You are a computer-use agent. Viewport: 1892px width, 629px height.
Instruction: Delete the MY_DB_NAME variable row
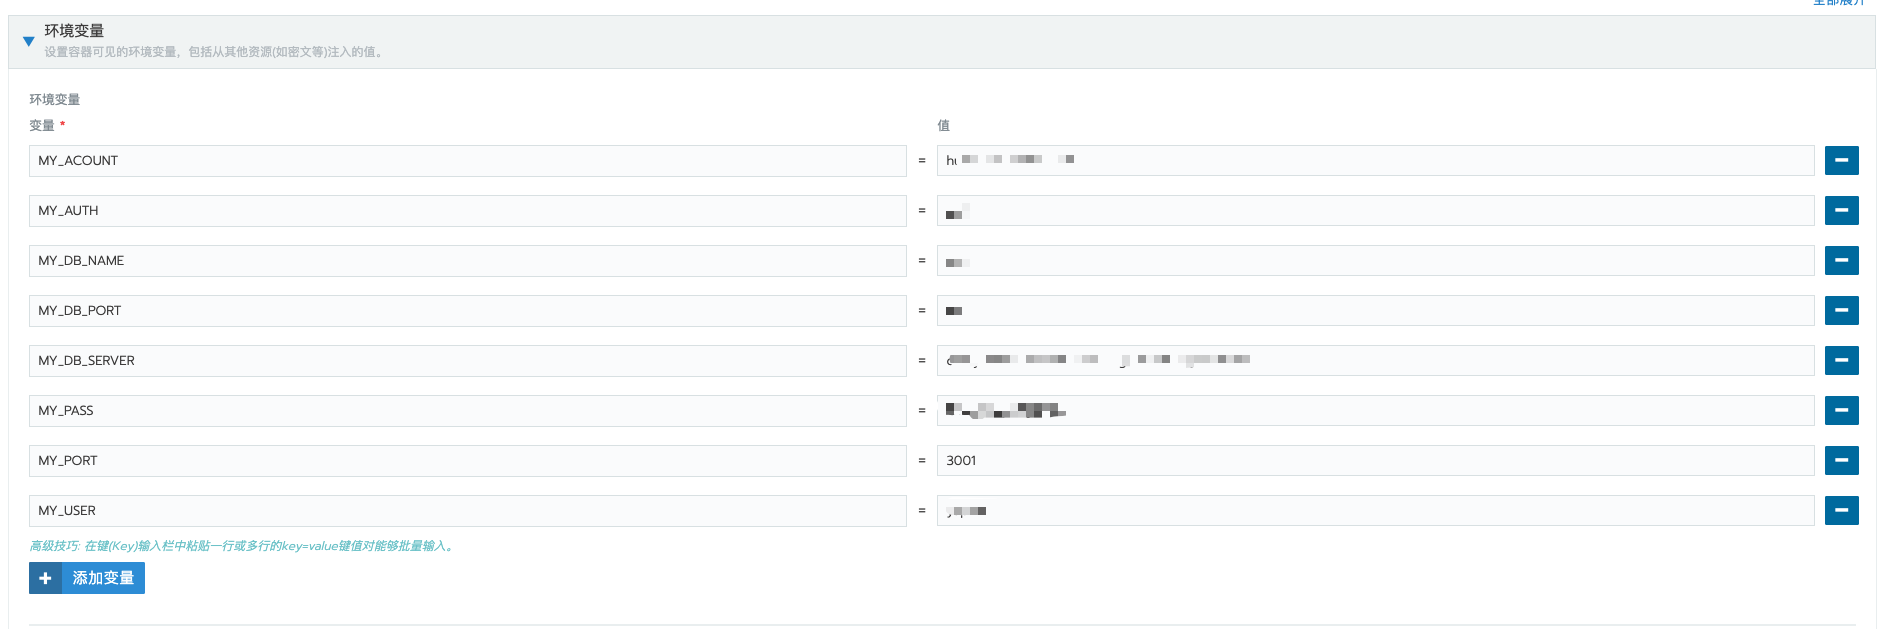click(1841, 260)
